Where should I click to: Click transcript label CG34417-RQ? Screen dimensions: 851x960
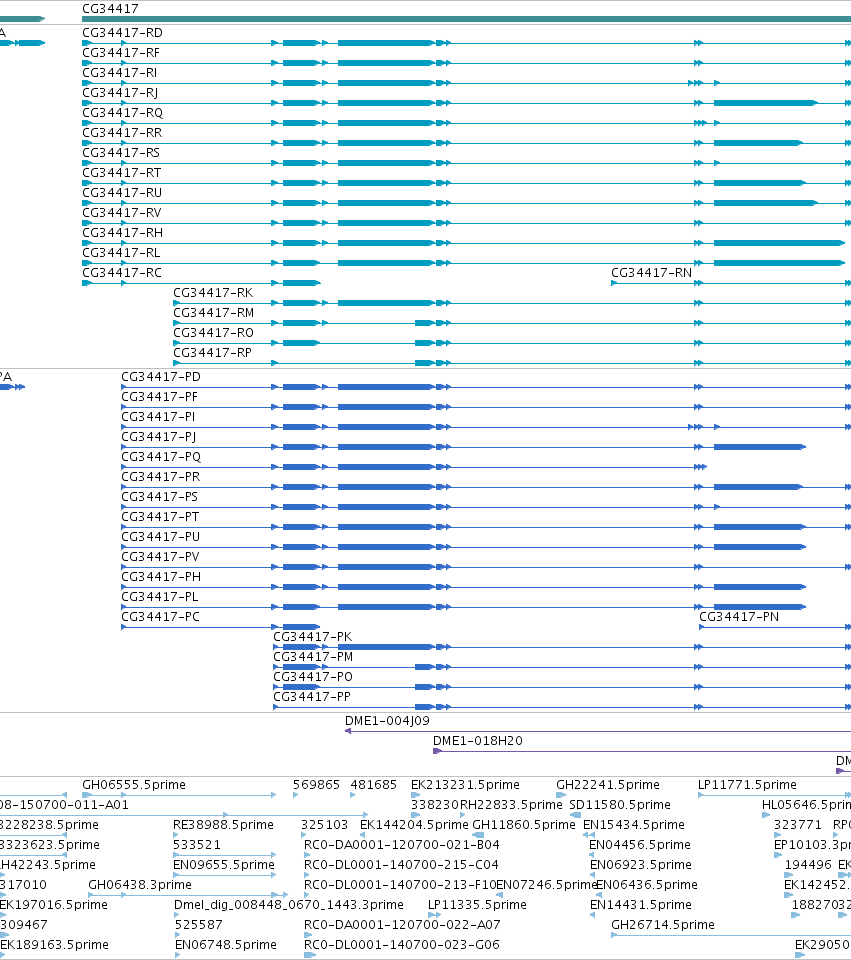122,113
